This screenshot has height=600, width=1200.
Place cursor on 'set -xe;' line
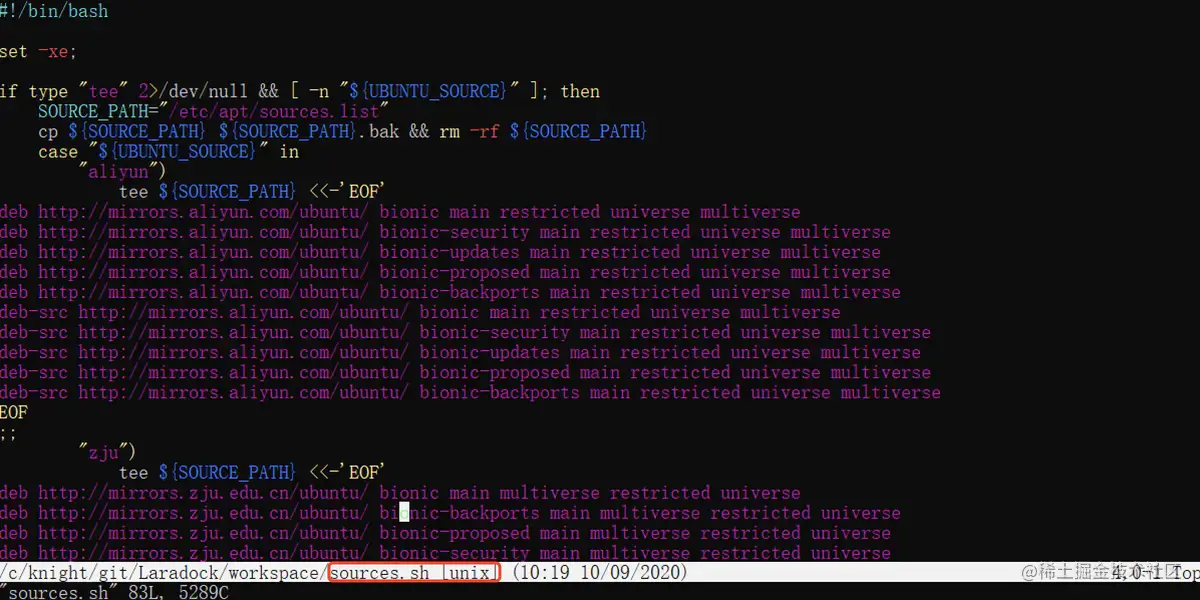(x=38, y=51)
